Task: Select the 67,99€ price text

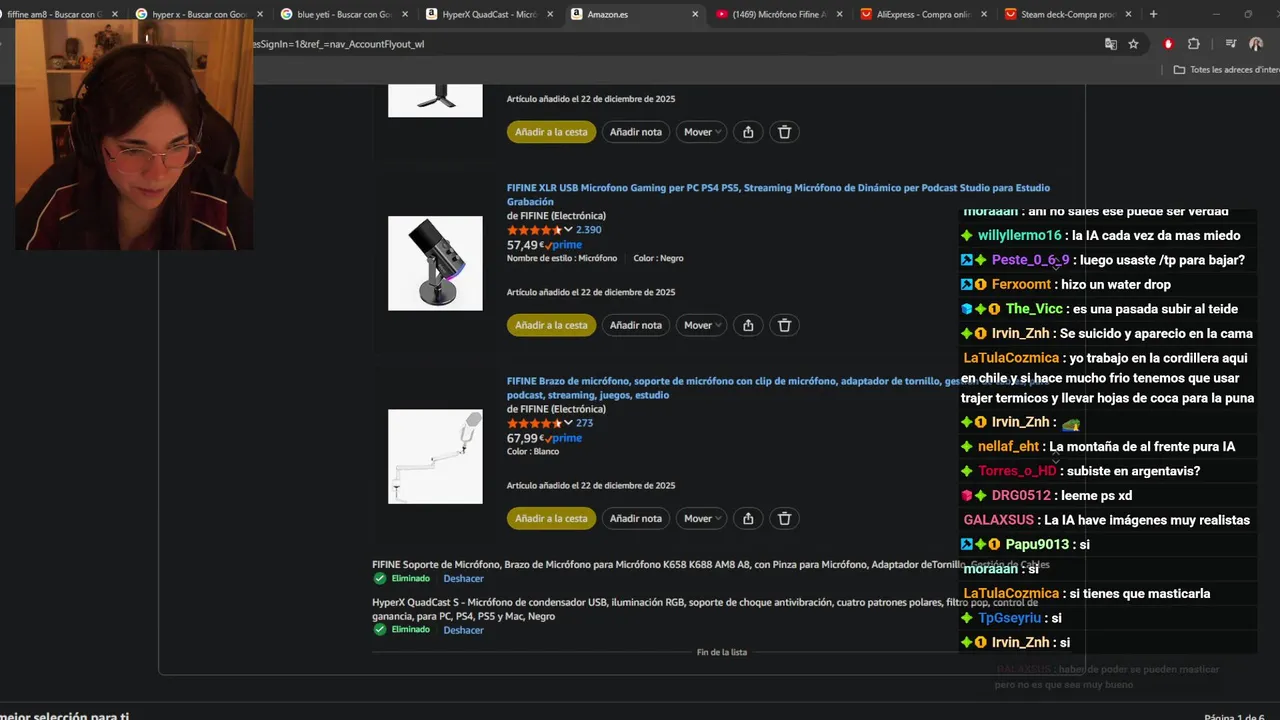Action: (x=526, y=438)
